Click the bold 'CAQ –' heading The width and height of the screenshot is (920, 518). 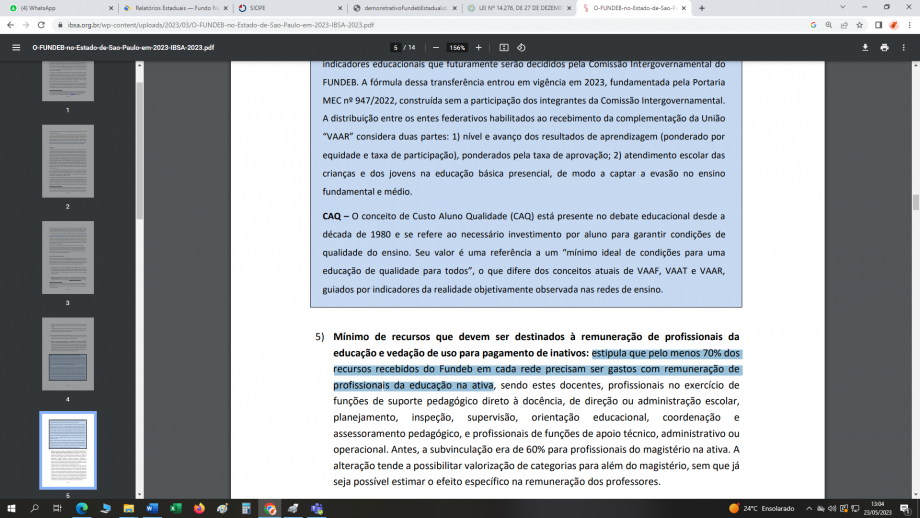[x=336, y=216]
